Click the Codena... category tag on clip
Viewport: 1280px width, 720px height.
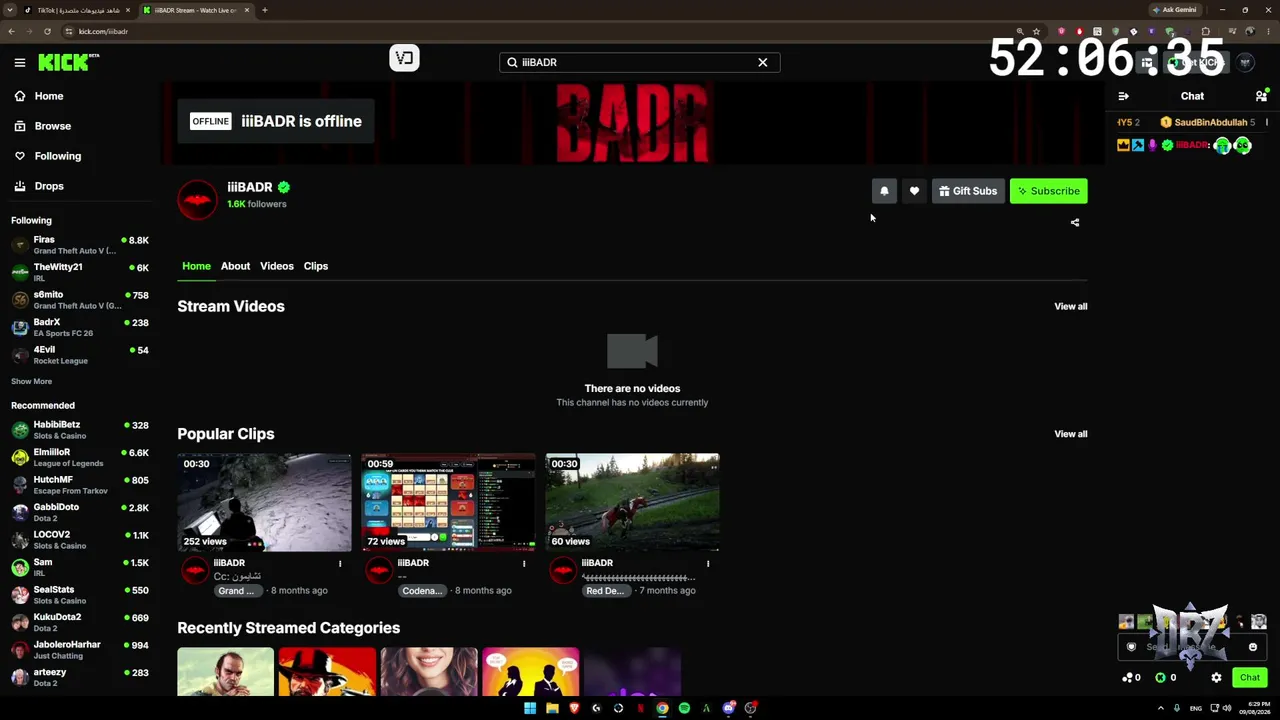coord(422,591)
